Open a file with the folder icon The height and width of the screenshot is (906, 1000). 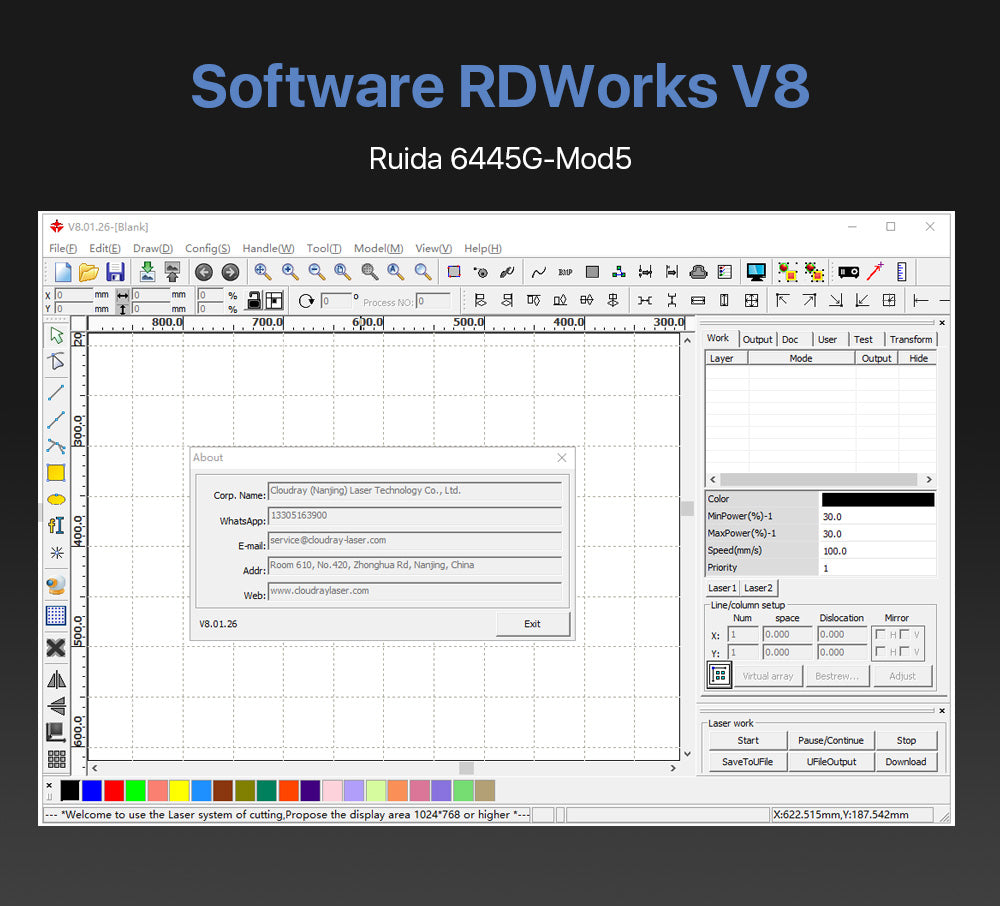point(89,272)
